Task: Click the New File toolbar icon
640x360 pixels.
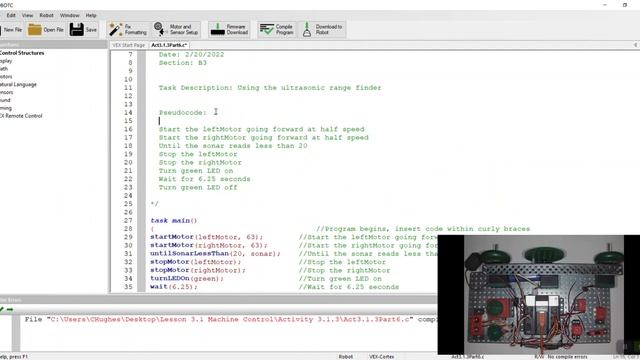Action: [x=11, y=30]
